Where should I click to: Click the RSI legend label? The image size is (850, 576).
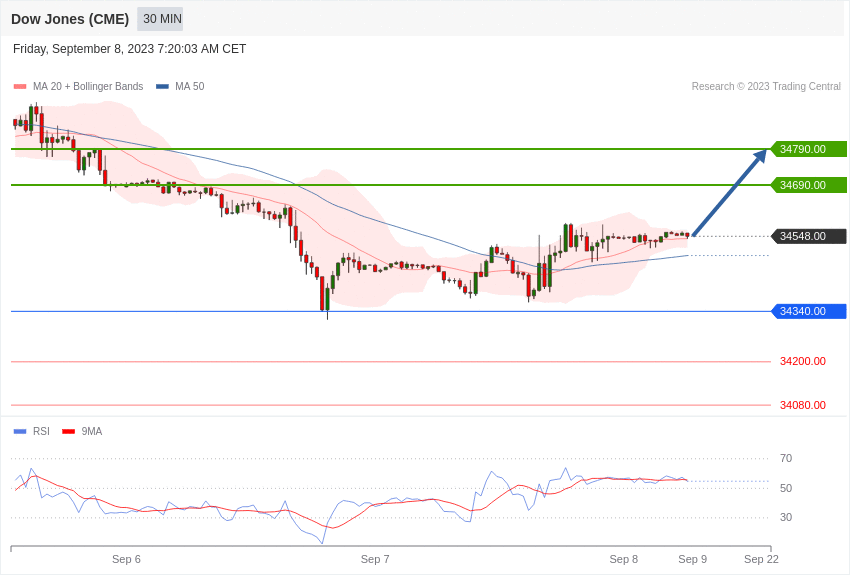(x=41, y=432)
